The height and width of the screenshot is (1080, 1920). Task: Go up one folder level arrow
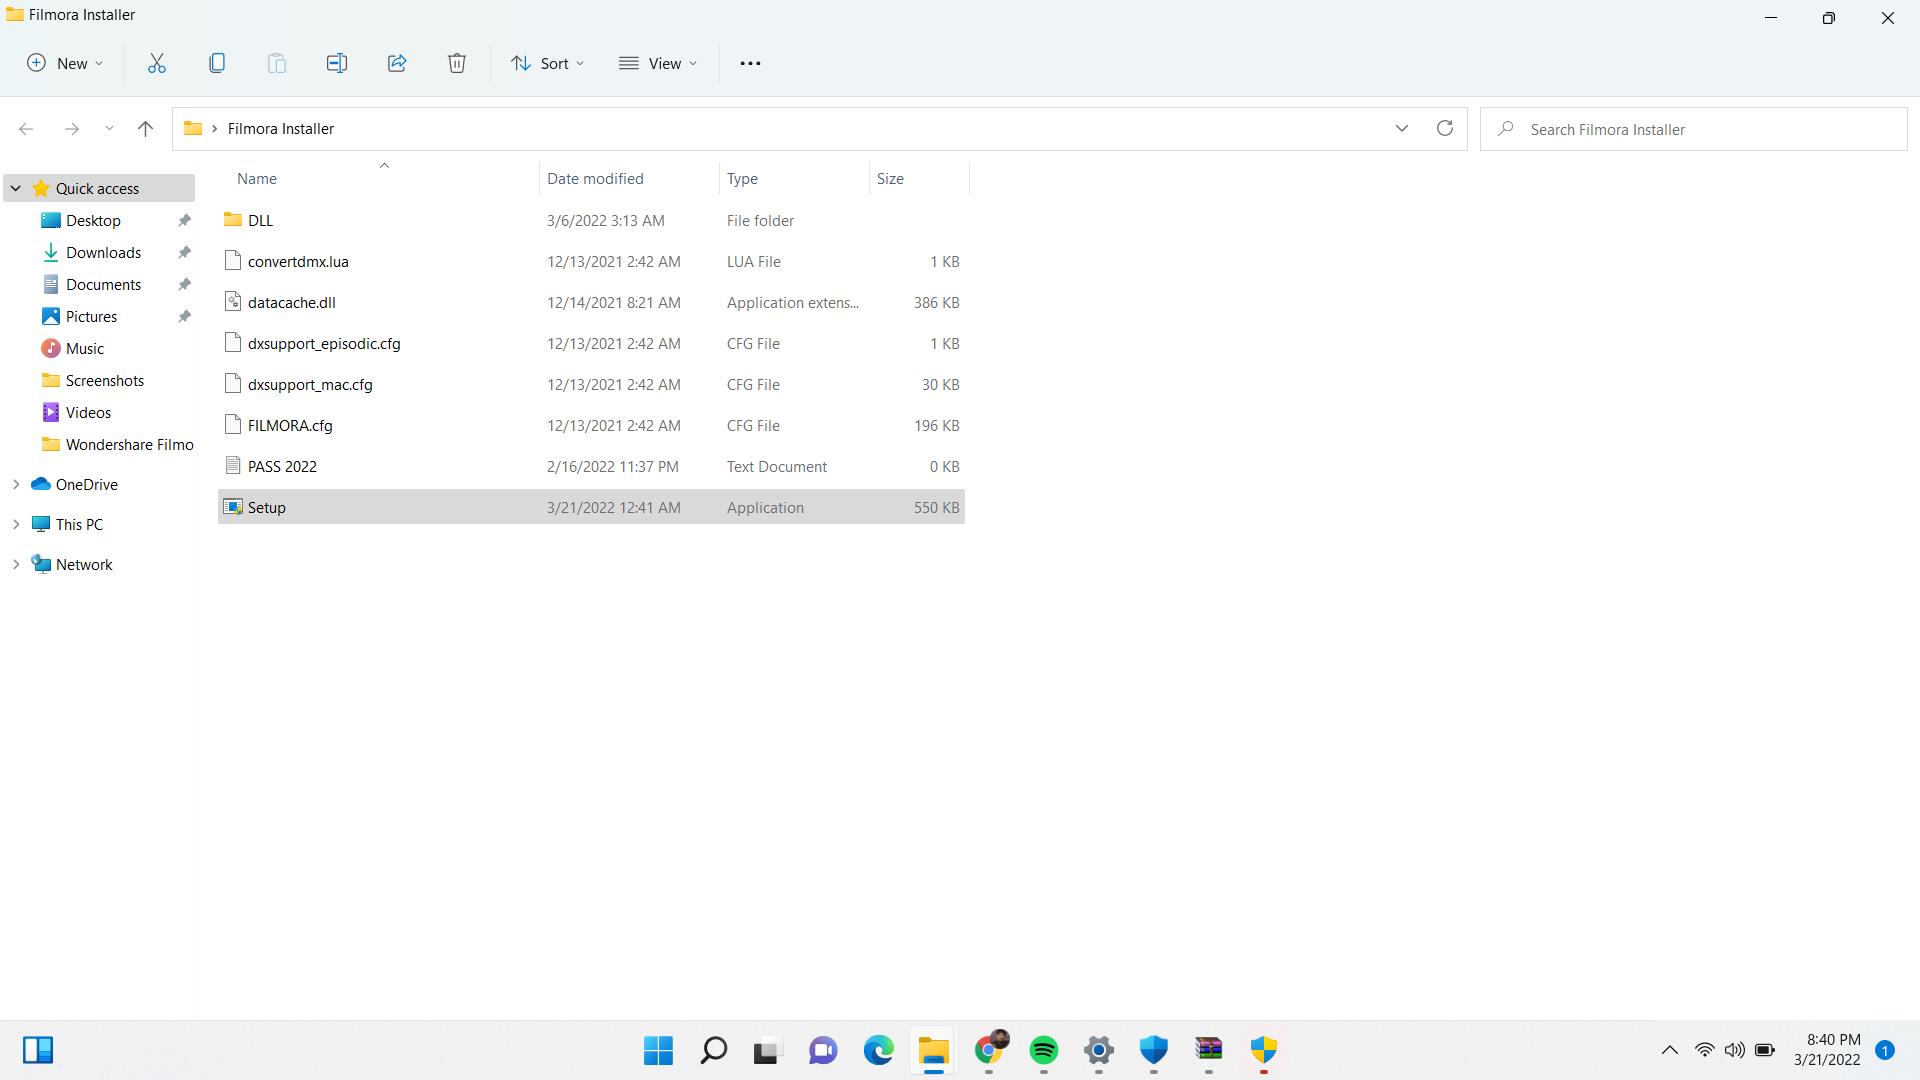coord(145,129)
